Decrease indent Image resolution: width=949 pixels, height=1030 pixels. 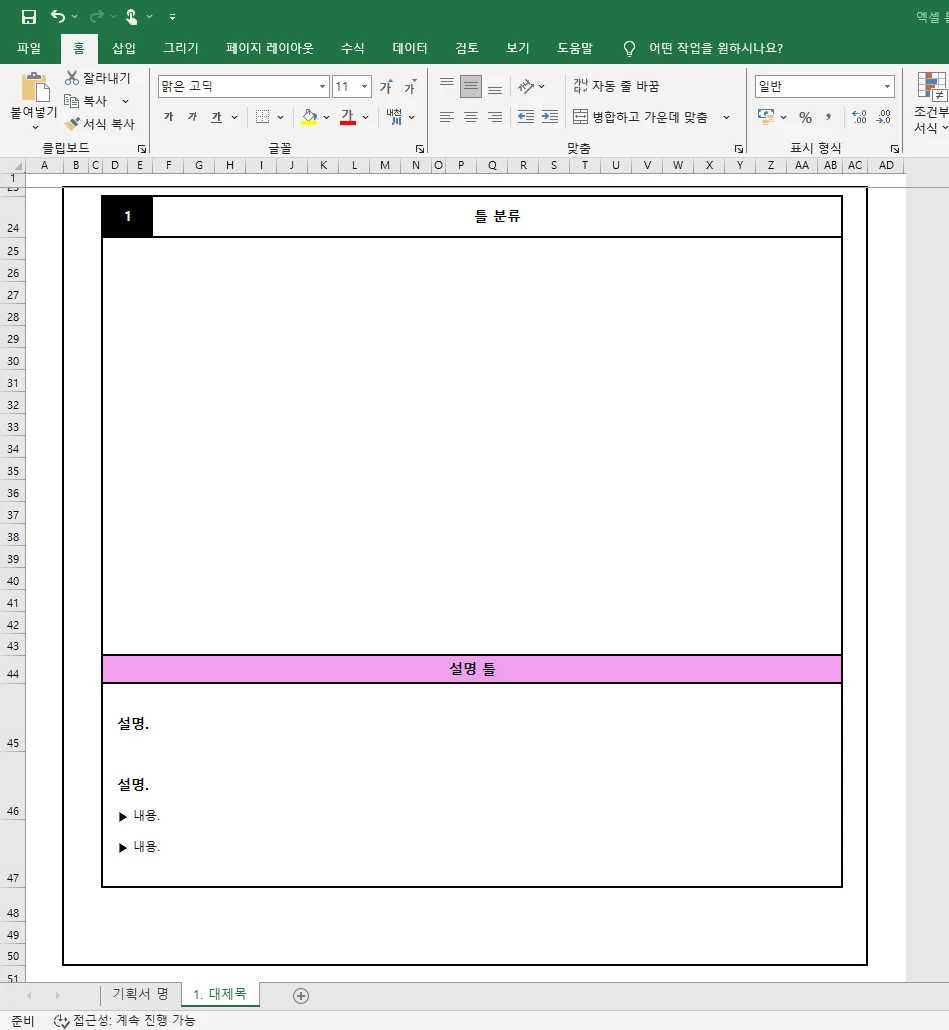point(526,117)
